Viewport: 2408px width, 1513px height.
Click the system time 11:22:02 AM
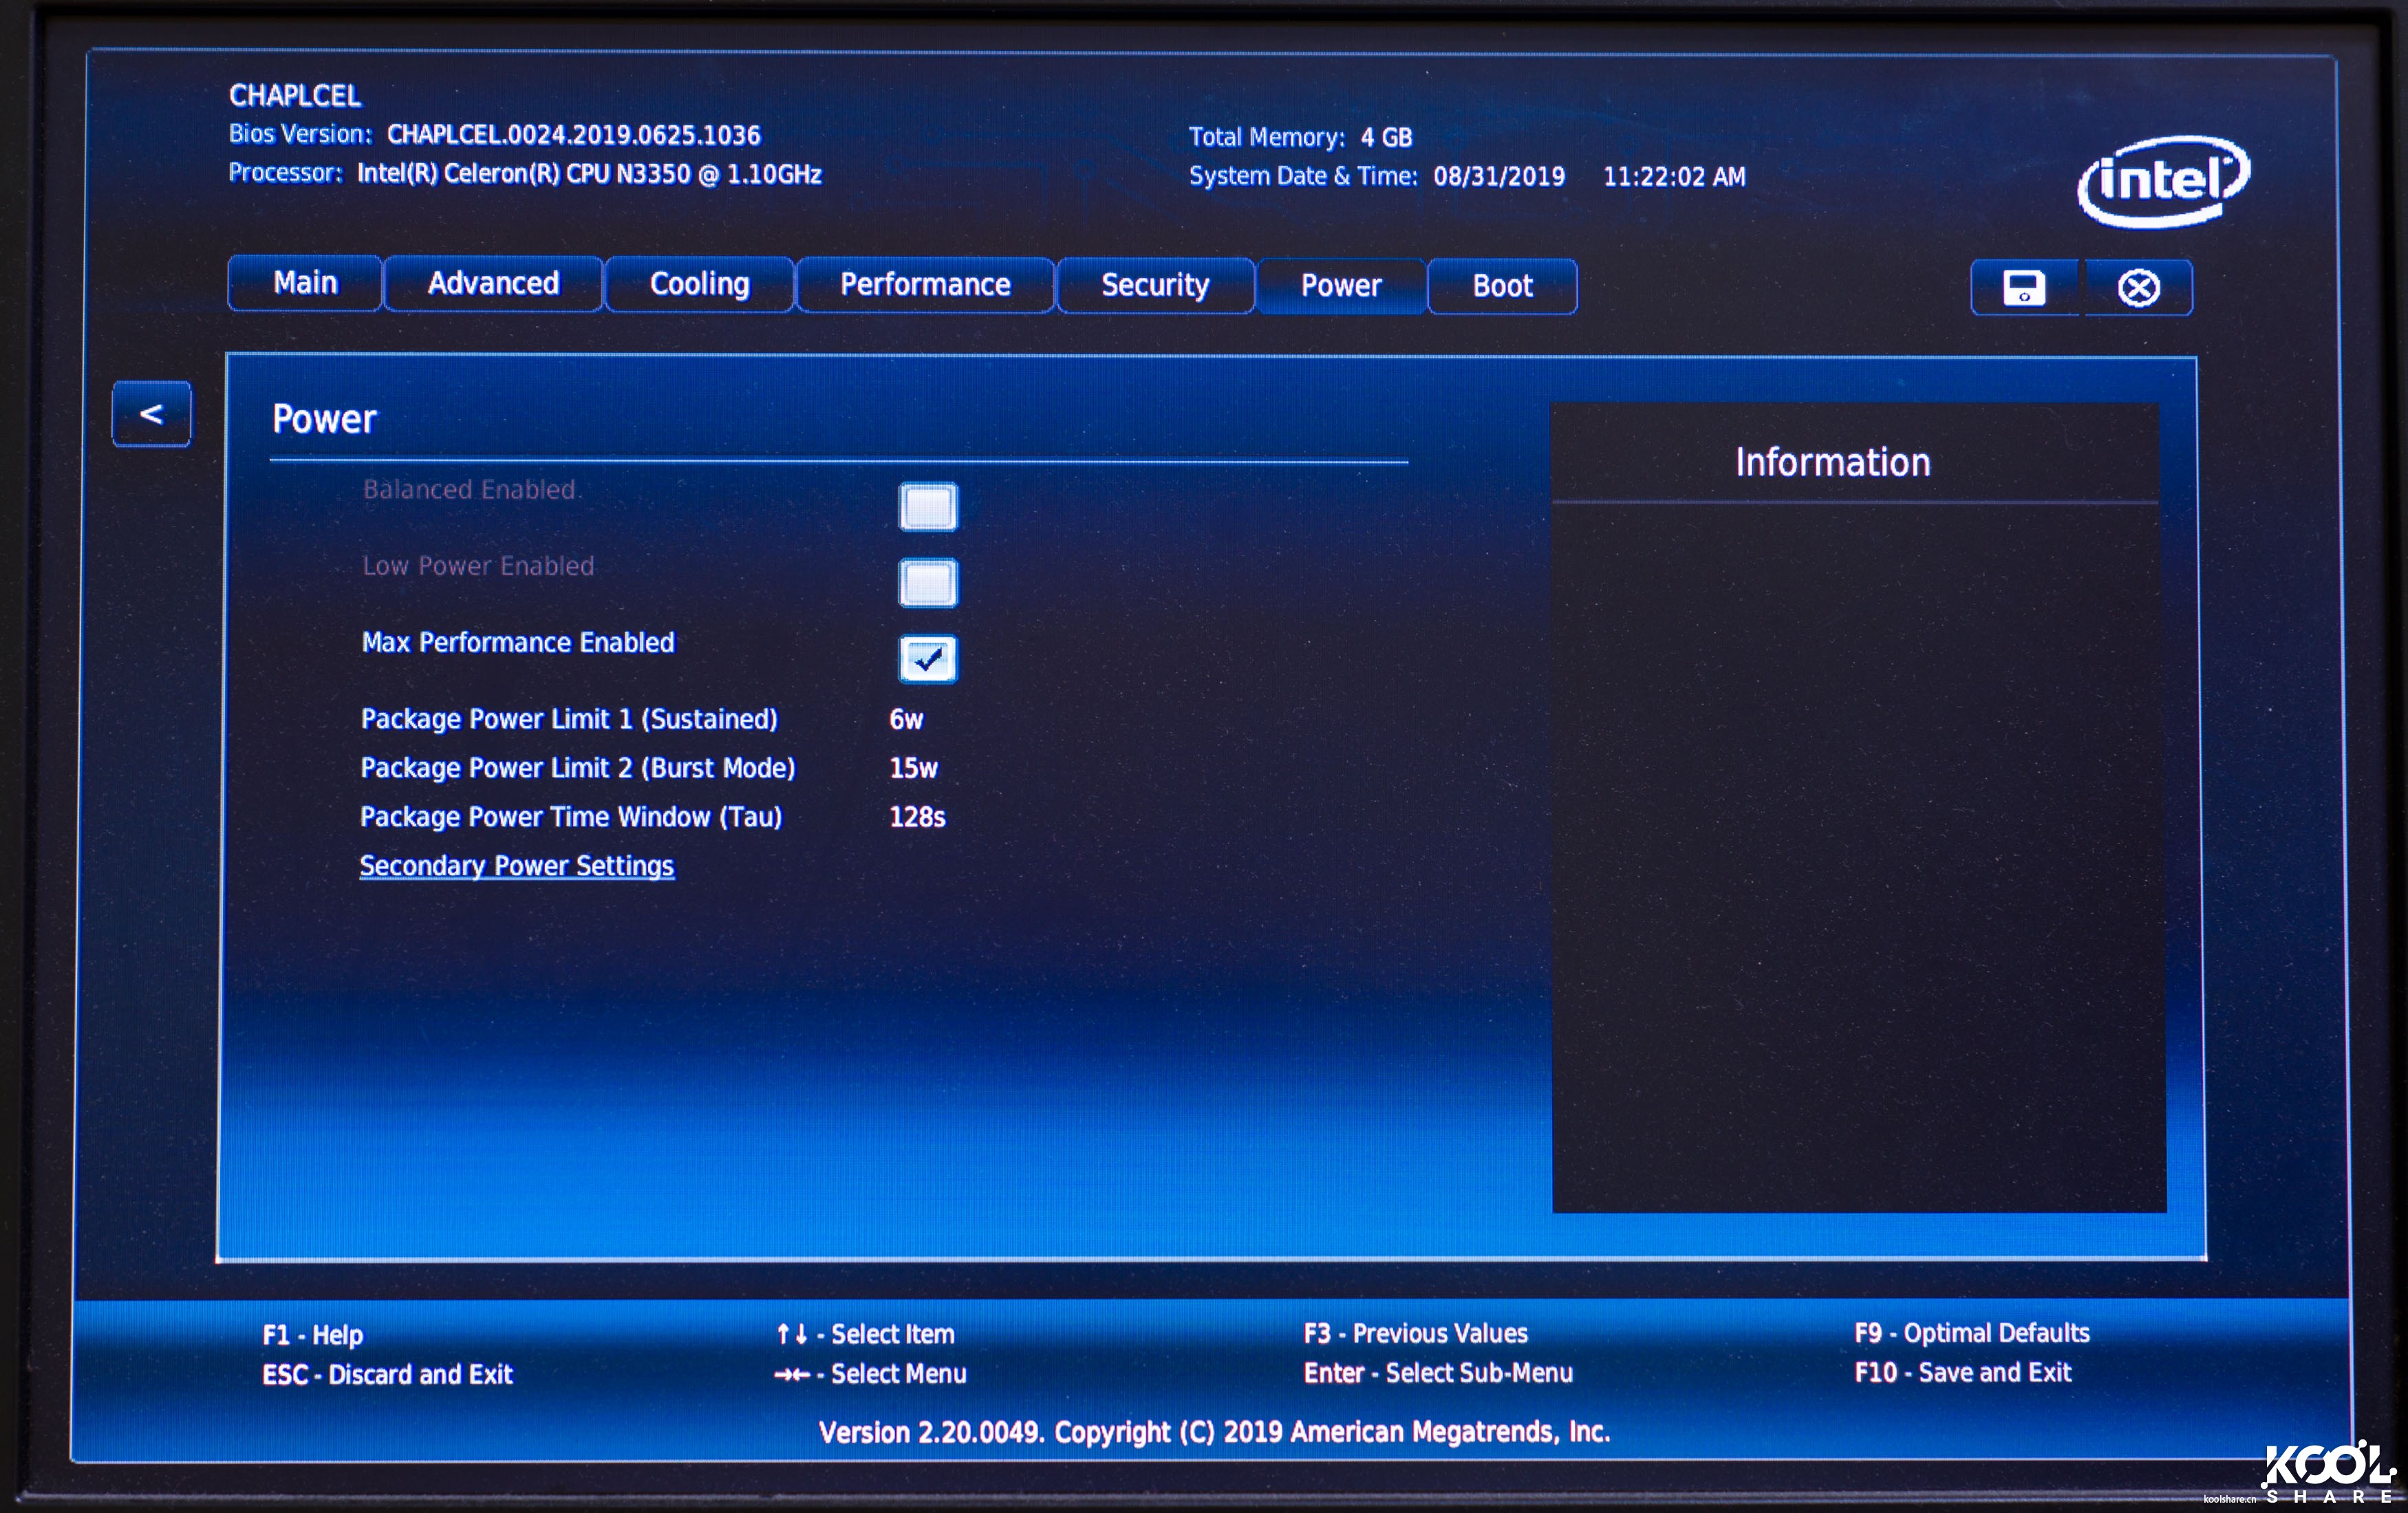(x=1674, y=177)
